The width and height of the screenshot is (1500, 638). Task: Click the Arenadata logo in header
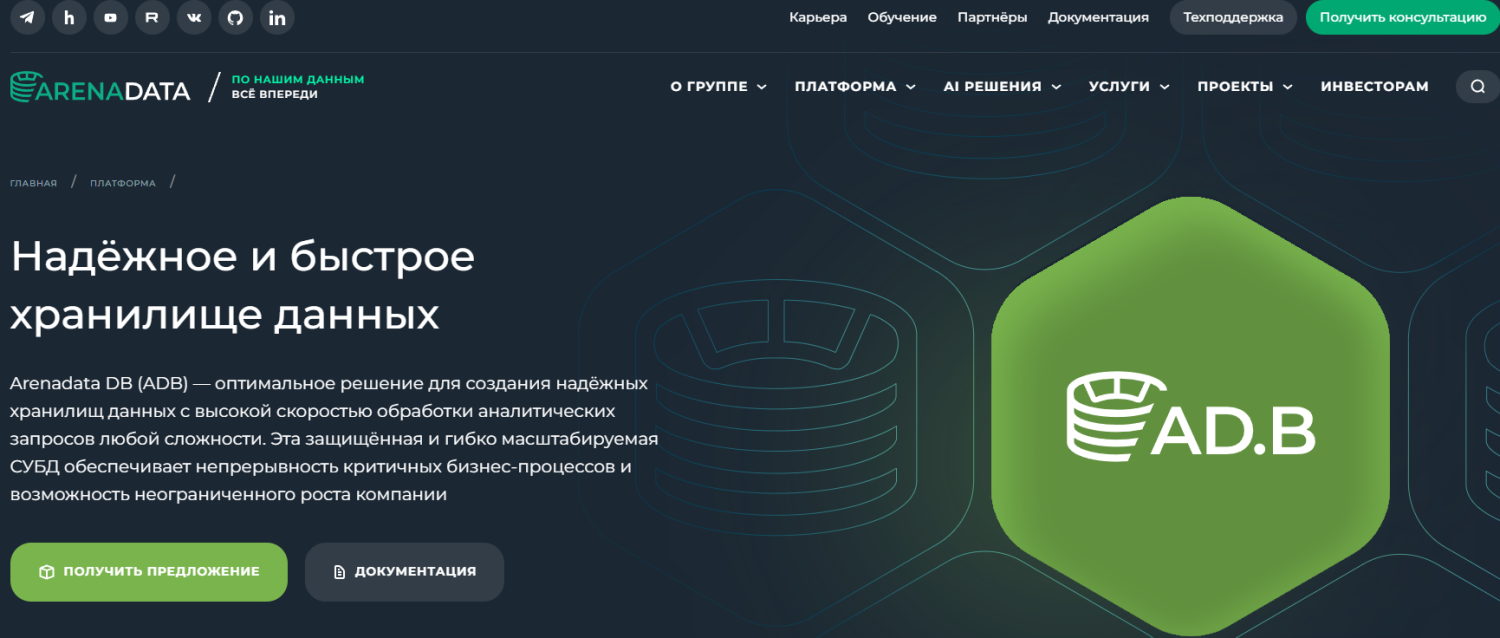(x=100, y=88)
